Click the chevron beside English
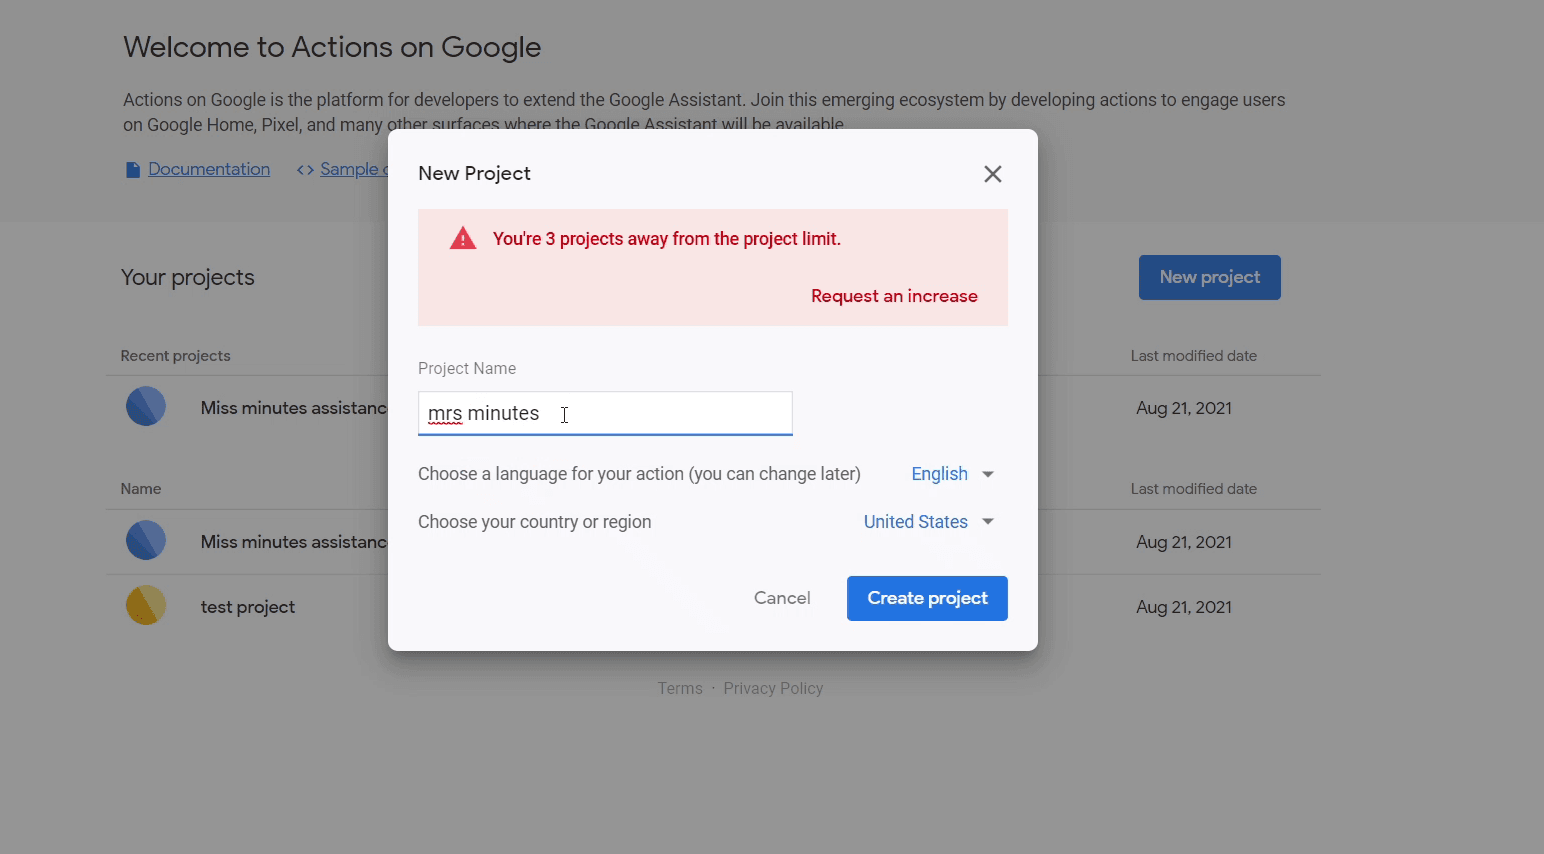 [988, 473]
